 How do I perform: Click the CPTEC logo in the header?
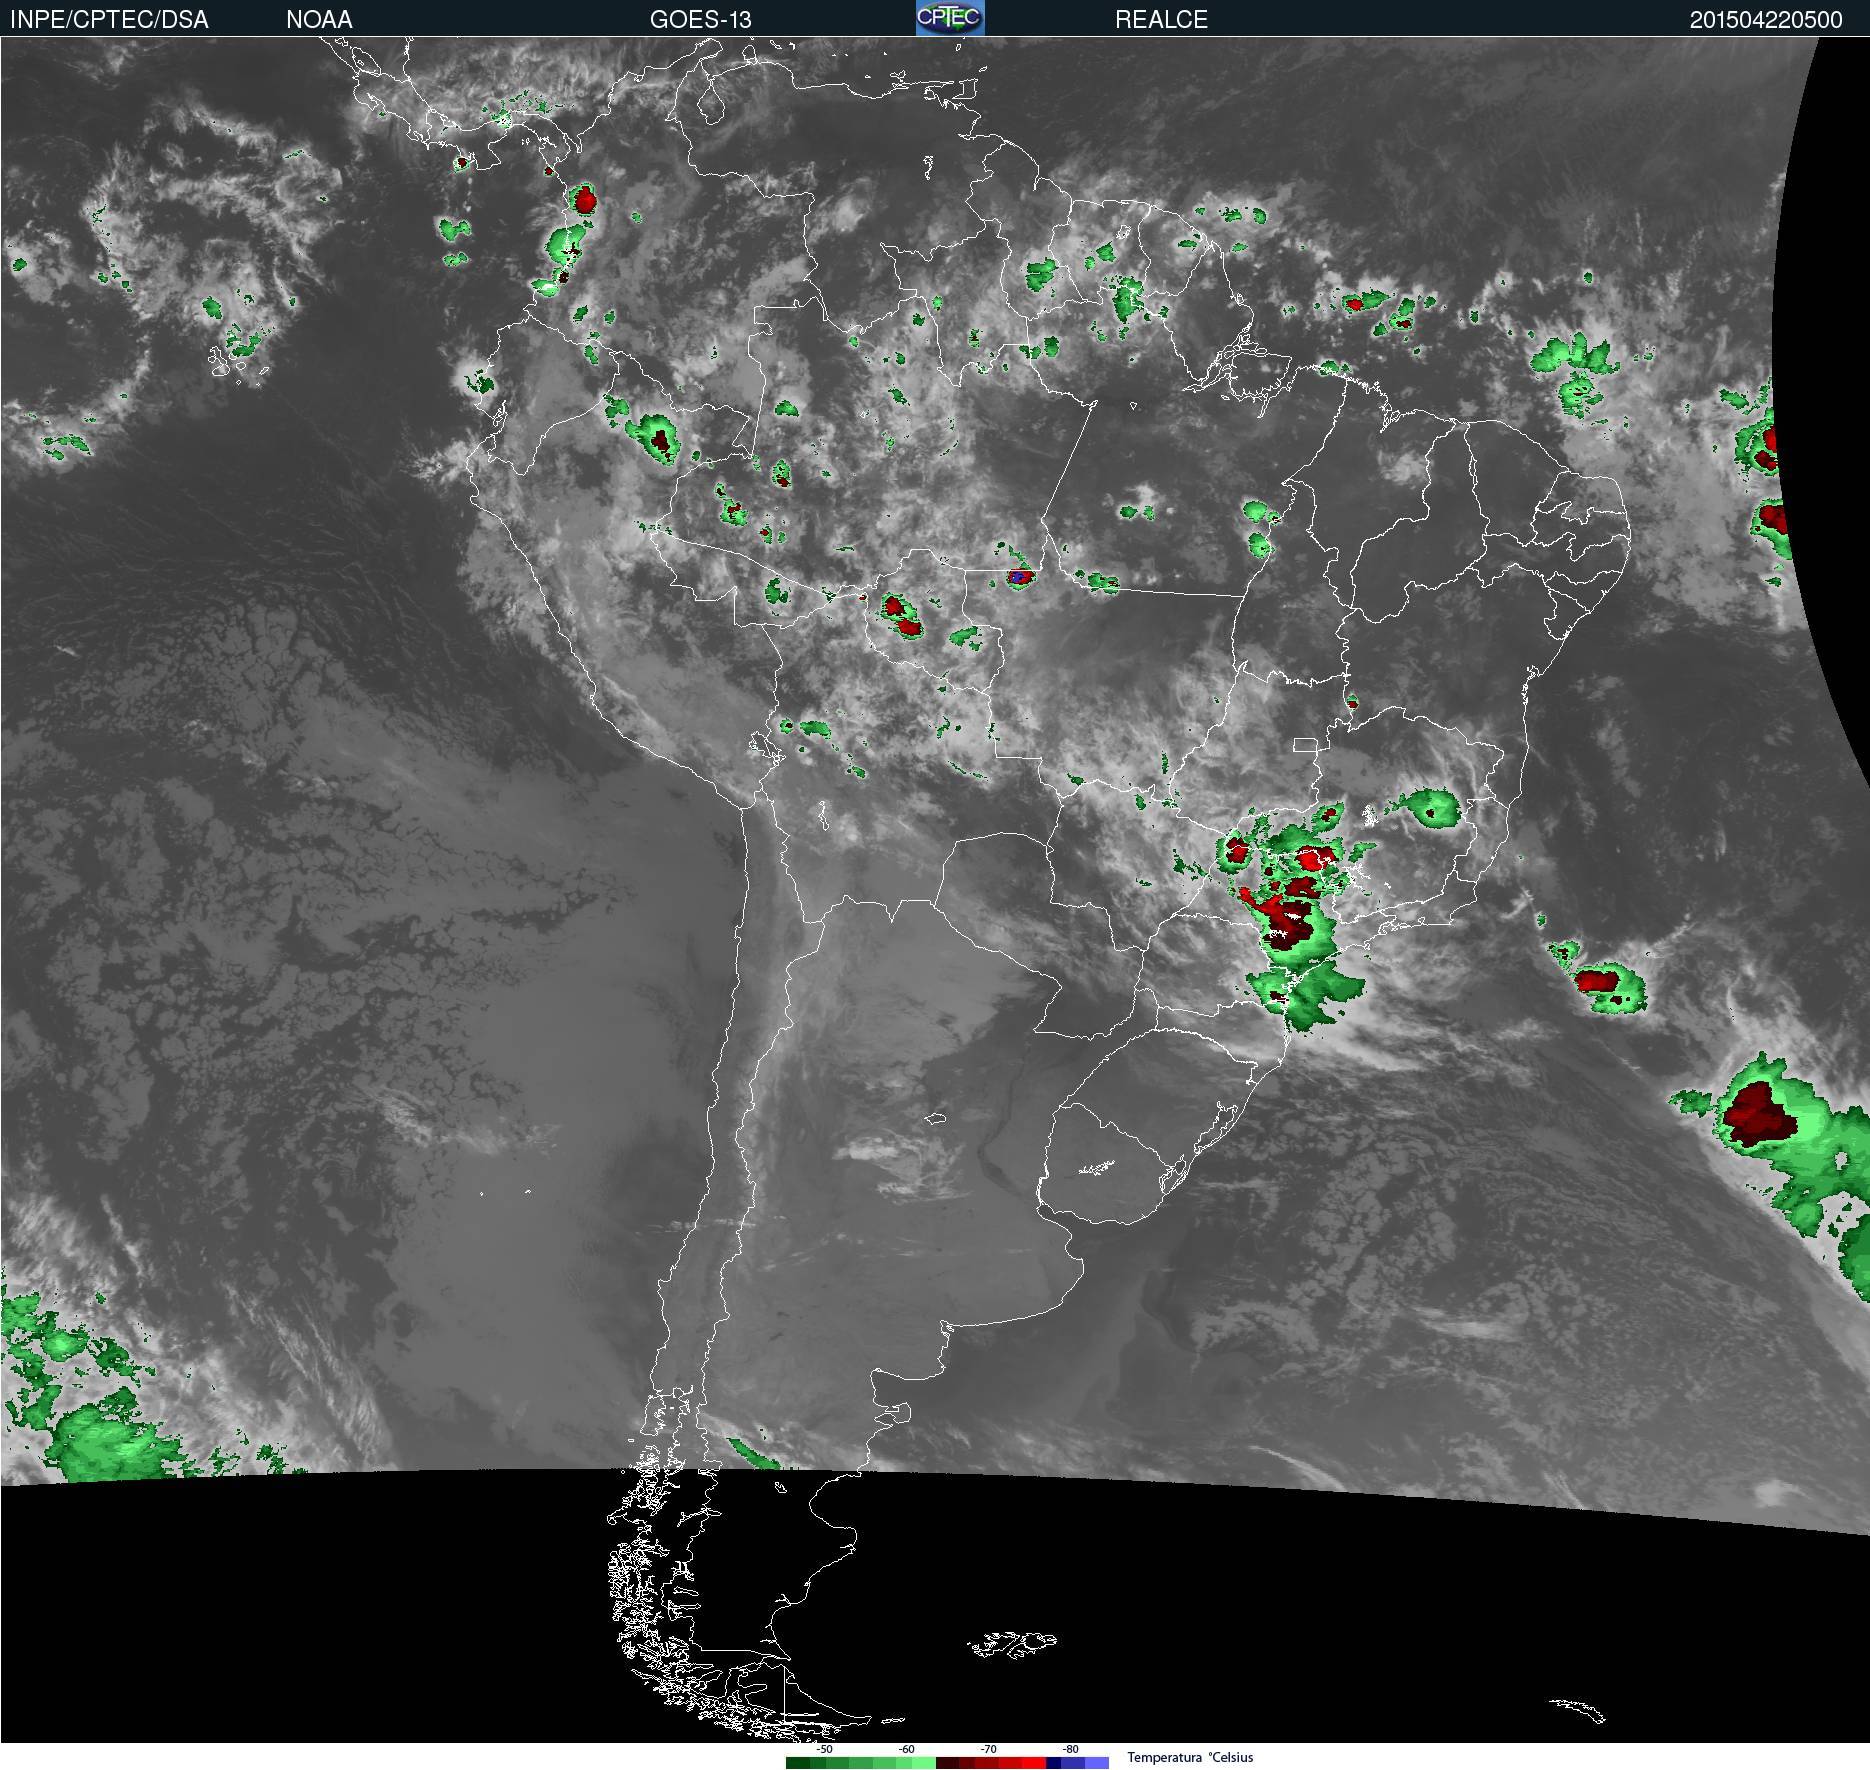coord(950,18)
